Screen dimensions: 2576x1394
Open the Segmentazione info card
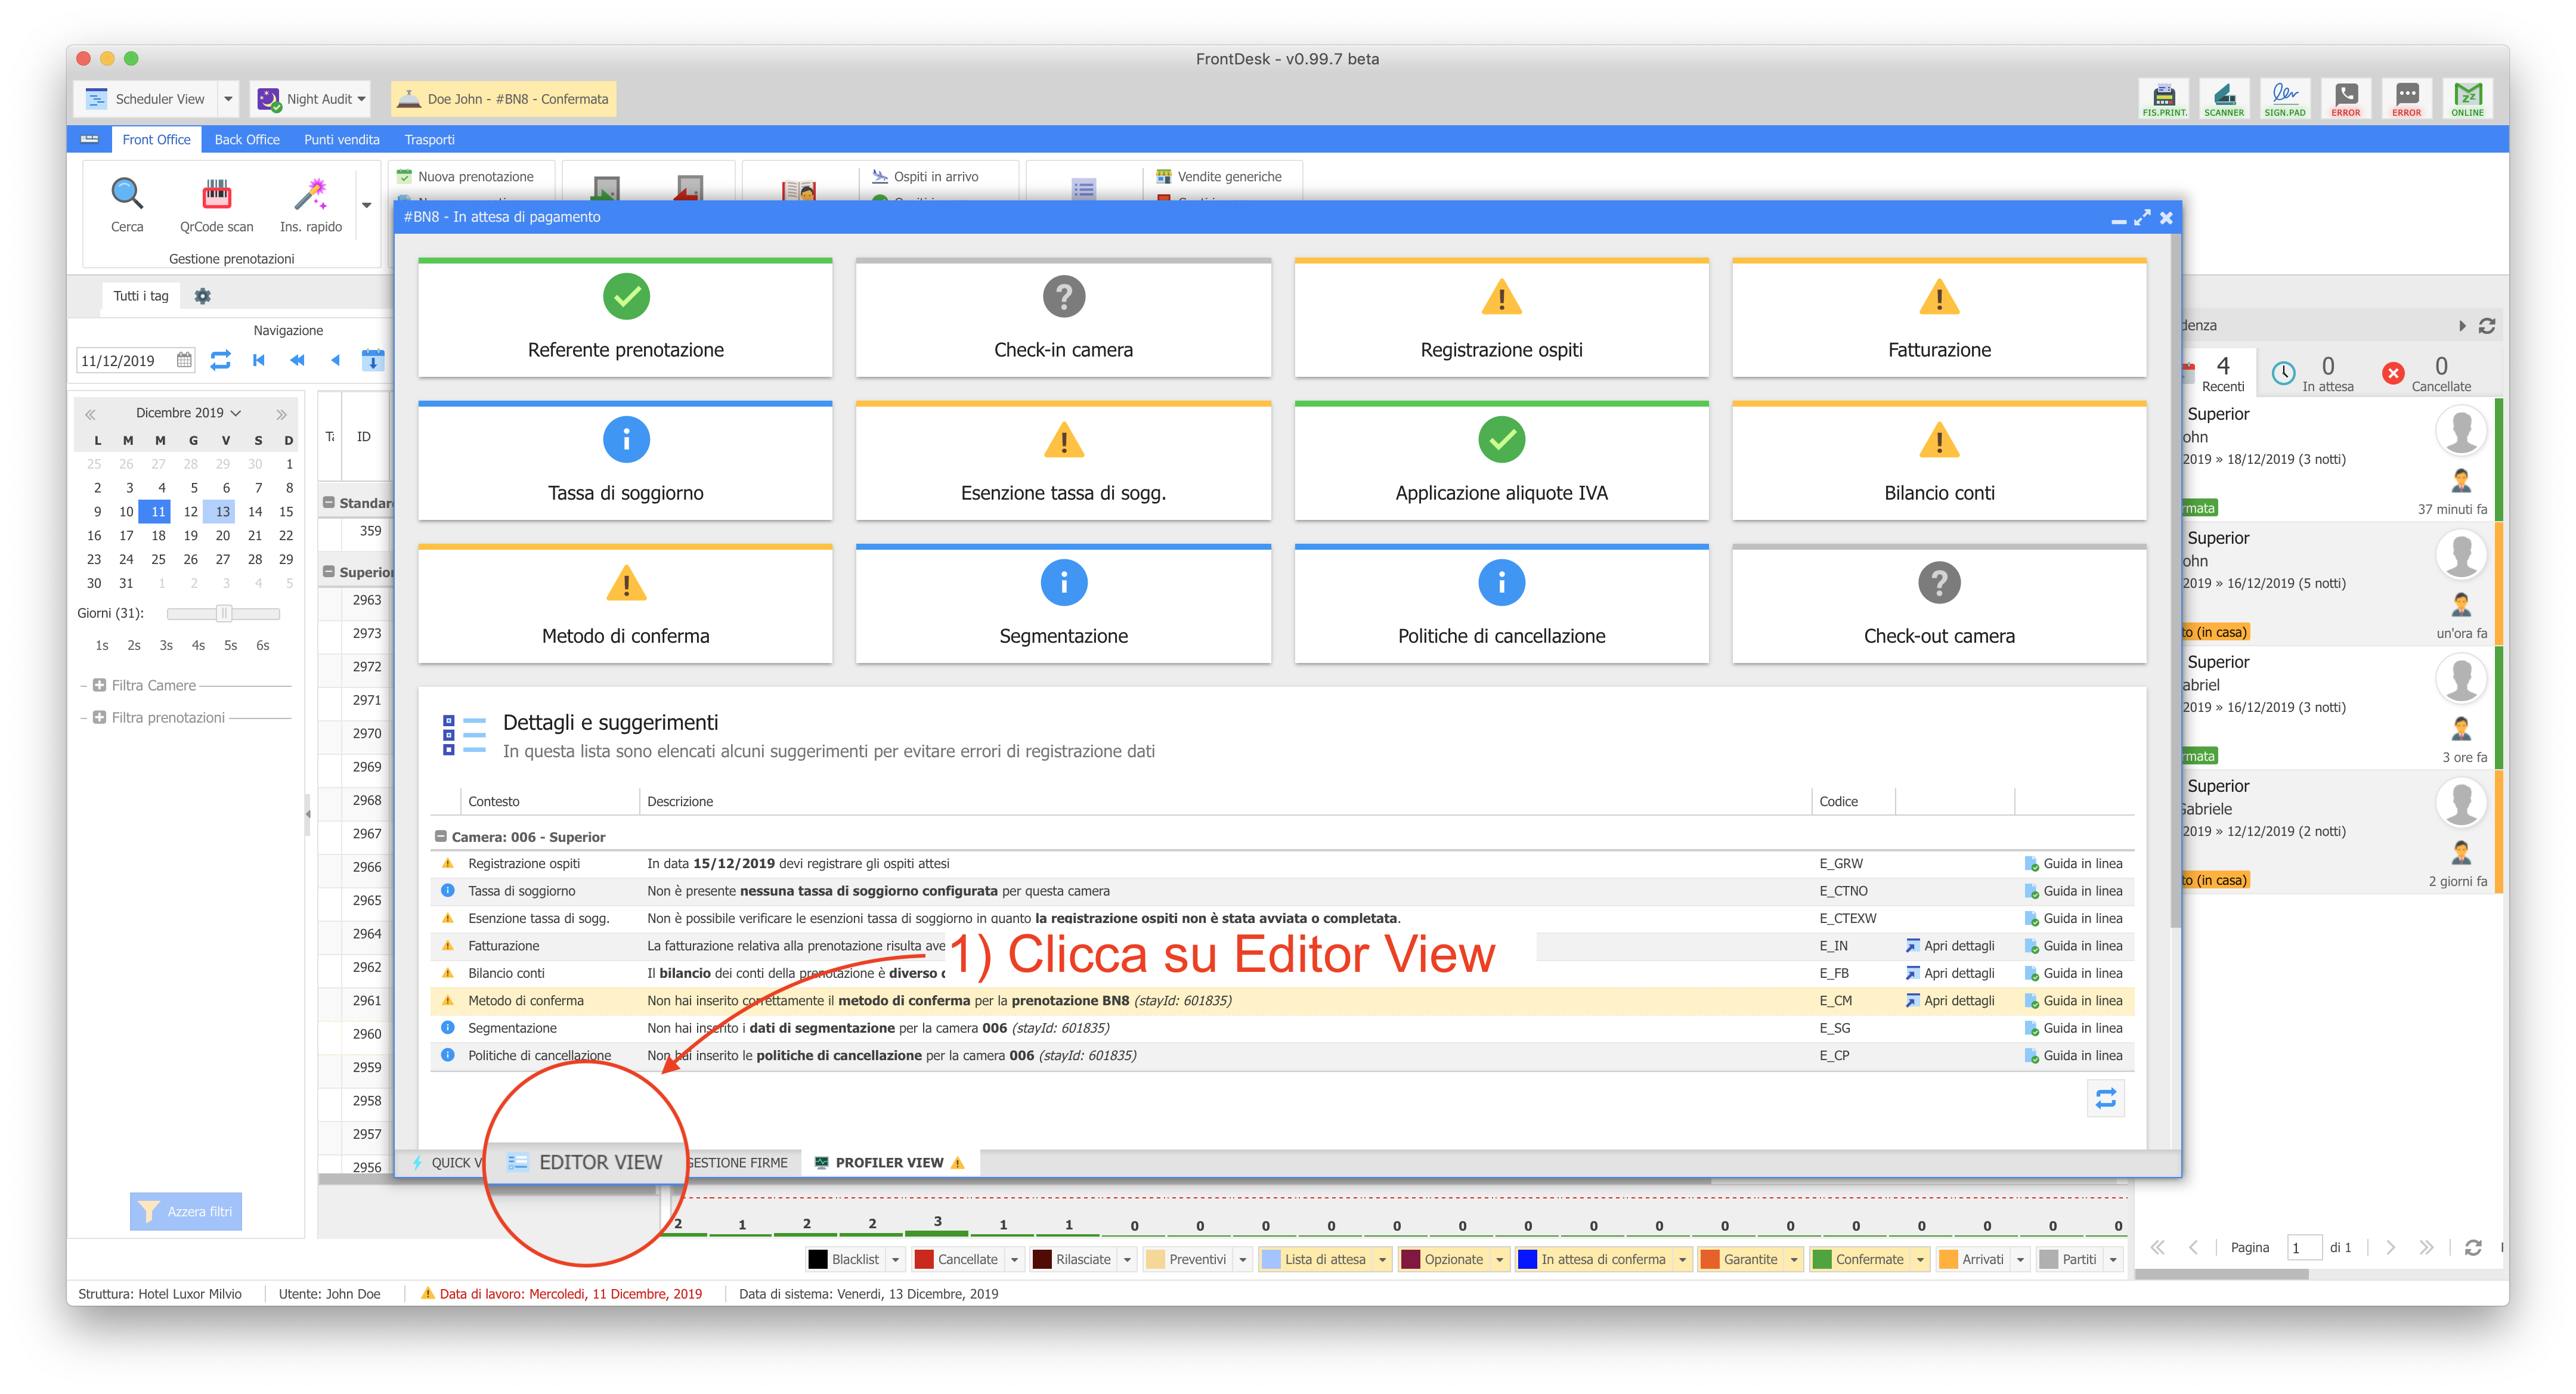1063,604
